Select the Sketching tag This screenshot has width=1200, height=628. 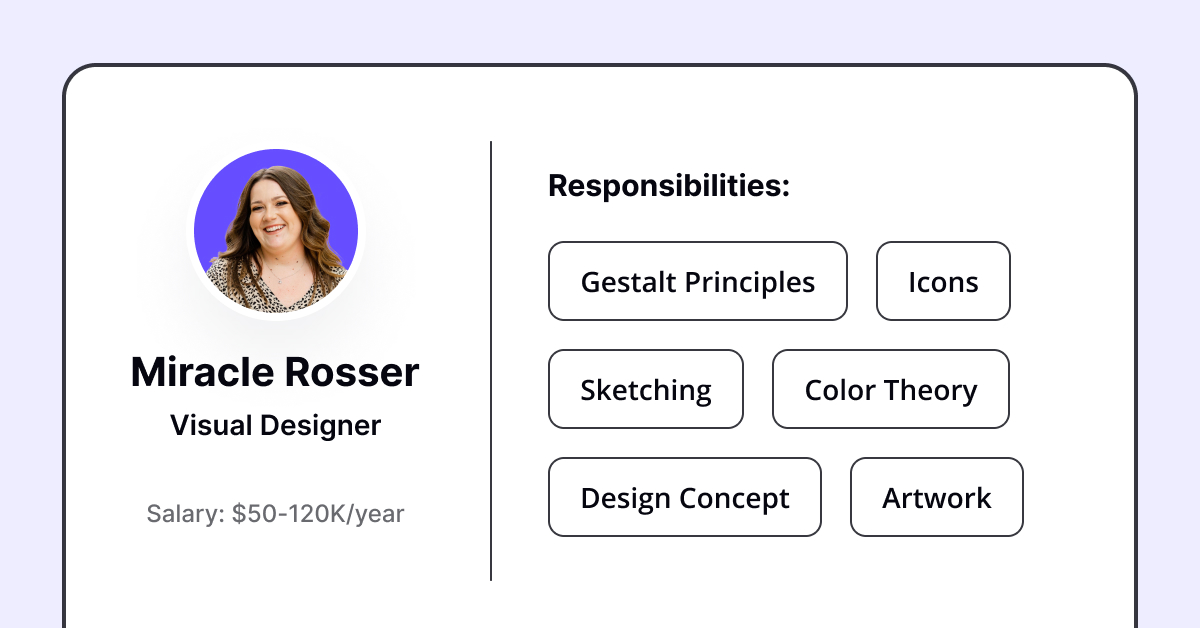pos(646,389)
